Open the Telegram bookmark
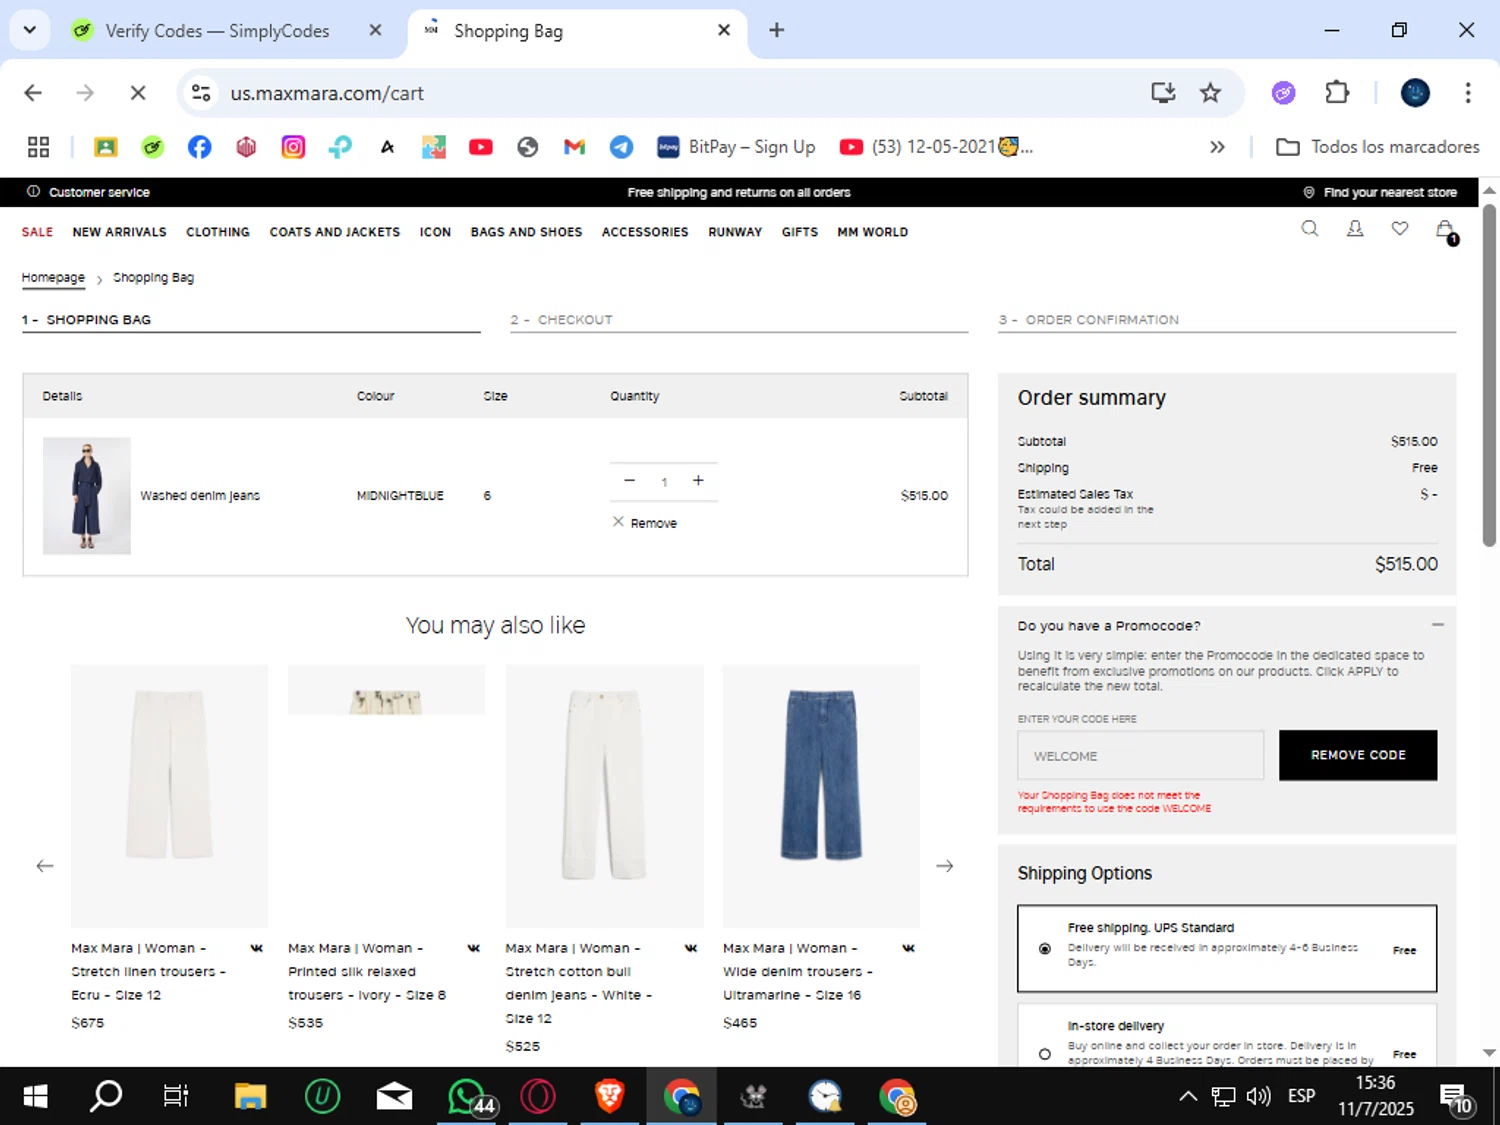 tap(621, 147)
